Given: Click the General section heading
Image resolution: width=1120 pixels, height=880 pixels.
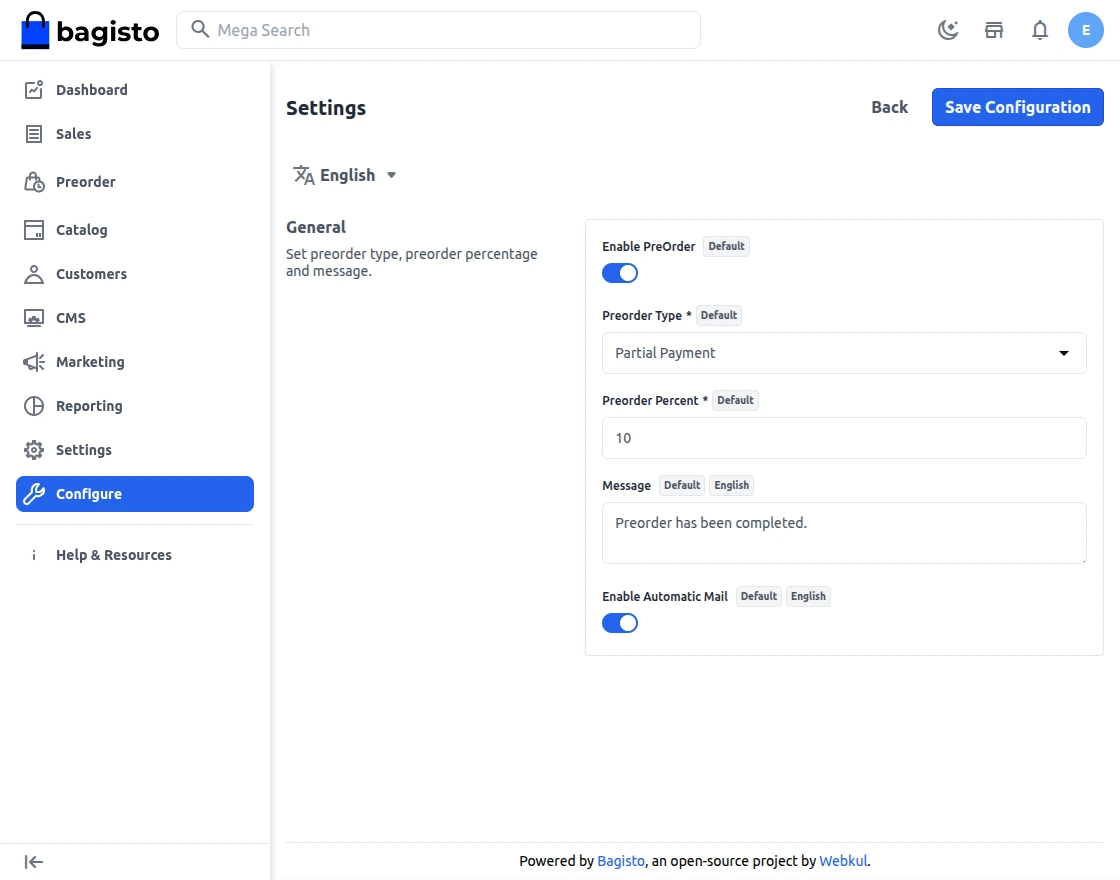Looking at the screenshot, I should point(316,227).
